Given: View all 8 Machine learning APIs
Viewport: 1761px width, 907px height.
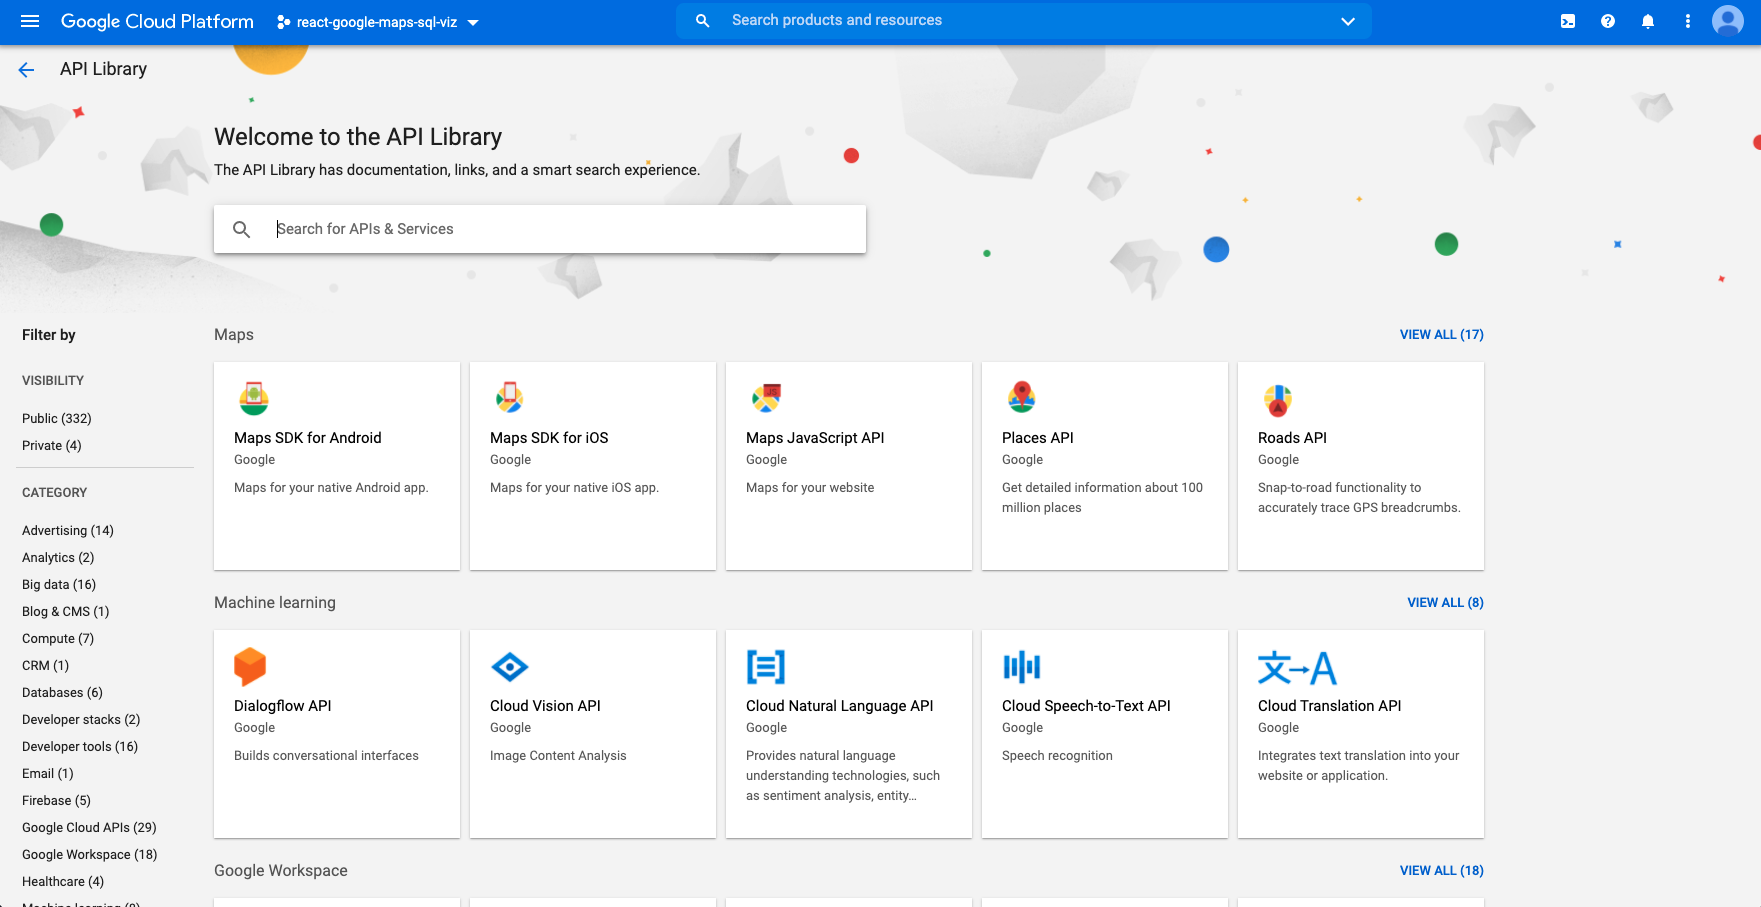Looking at the screenshot, I should tap(1445, 603).
